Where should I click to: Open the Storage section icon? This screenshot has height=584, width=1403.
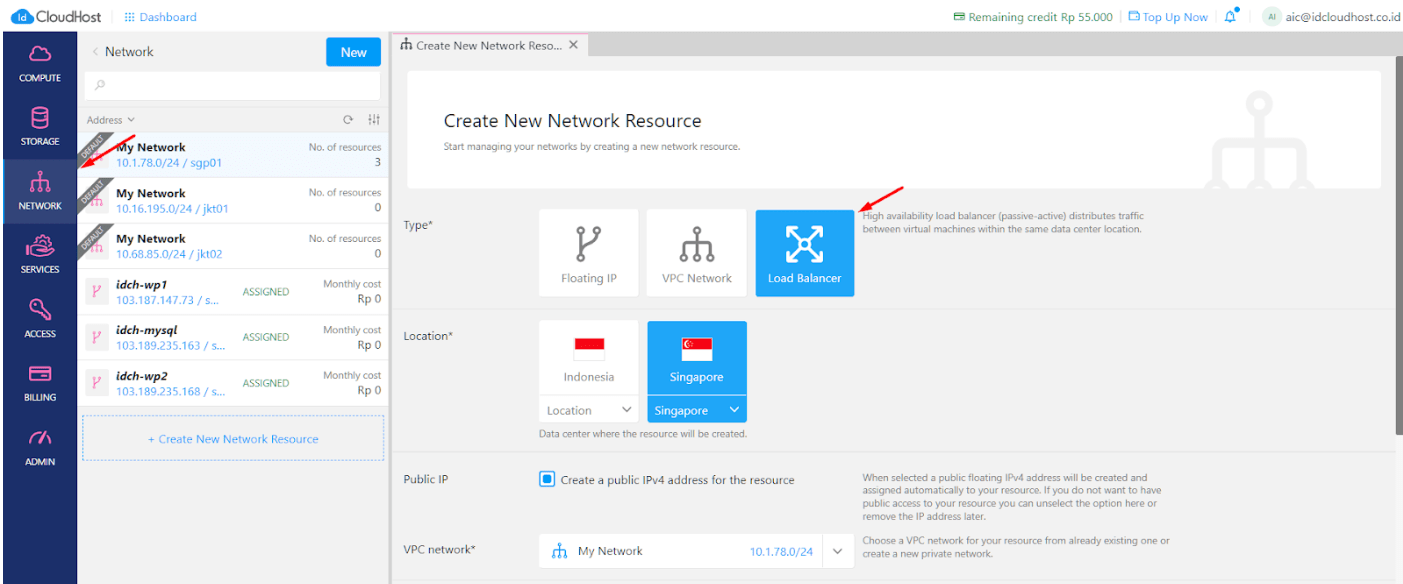40,119
